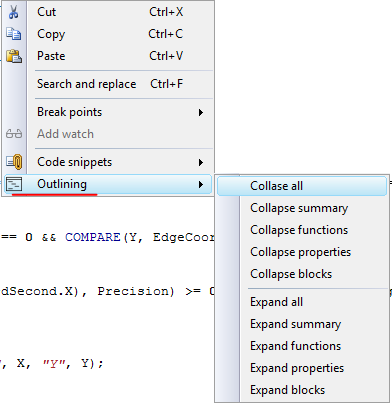Choose Expand all menu item
Screen dimensions: 392x407
tap(302, 302)
